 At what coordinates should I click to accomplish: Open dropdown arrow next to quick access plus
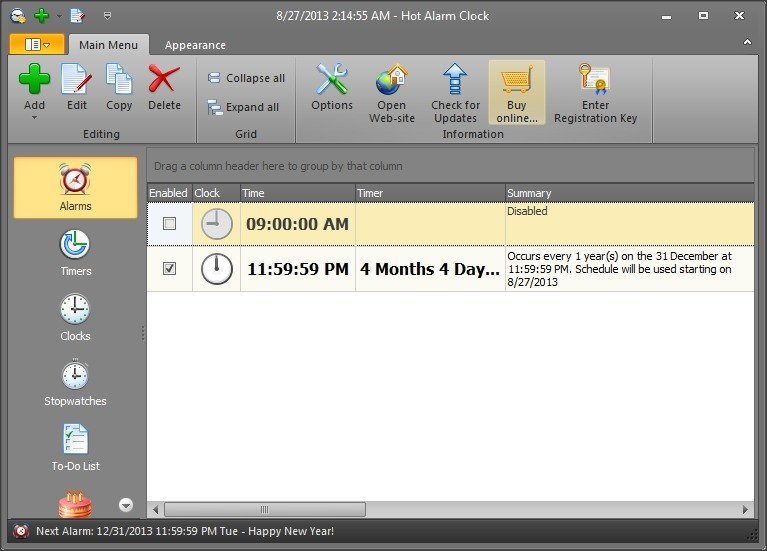click(x=59, y=16)
